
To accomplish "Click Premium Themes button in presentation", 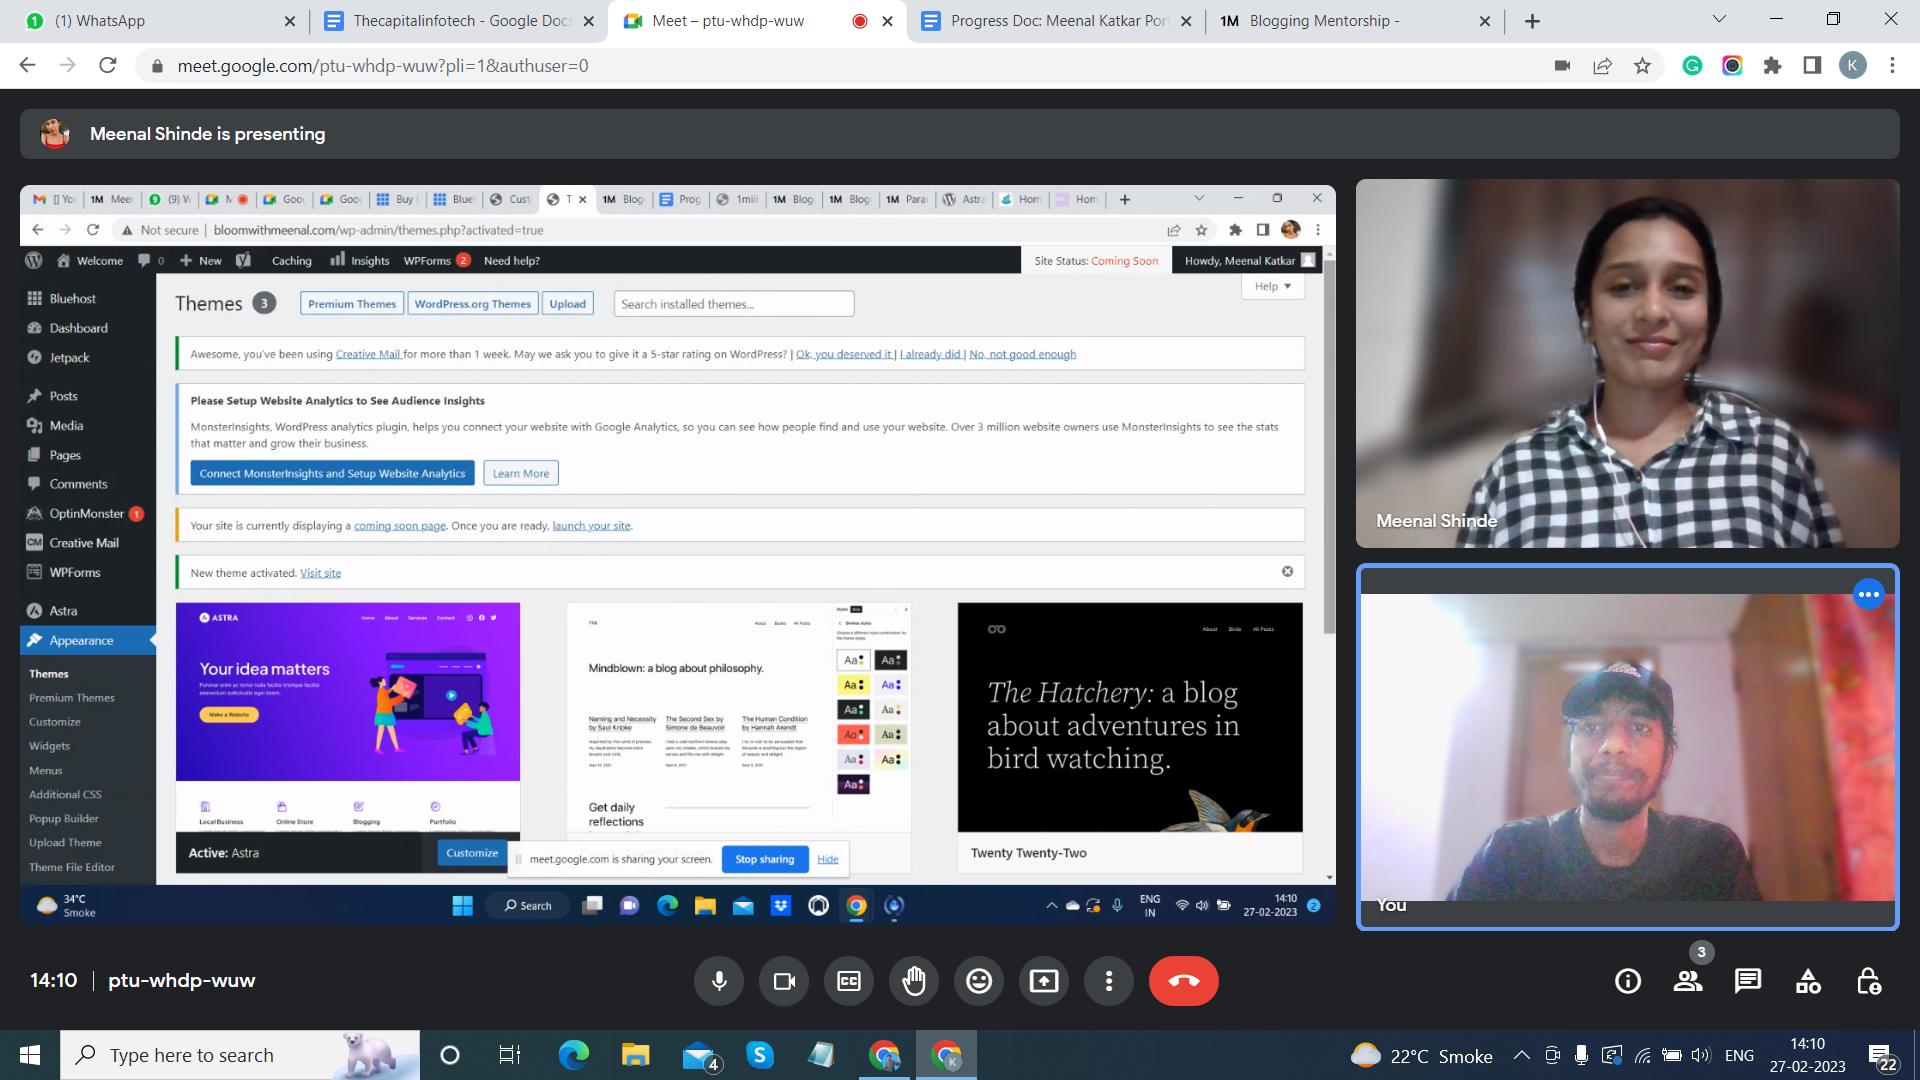I will point(352,304).
